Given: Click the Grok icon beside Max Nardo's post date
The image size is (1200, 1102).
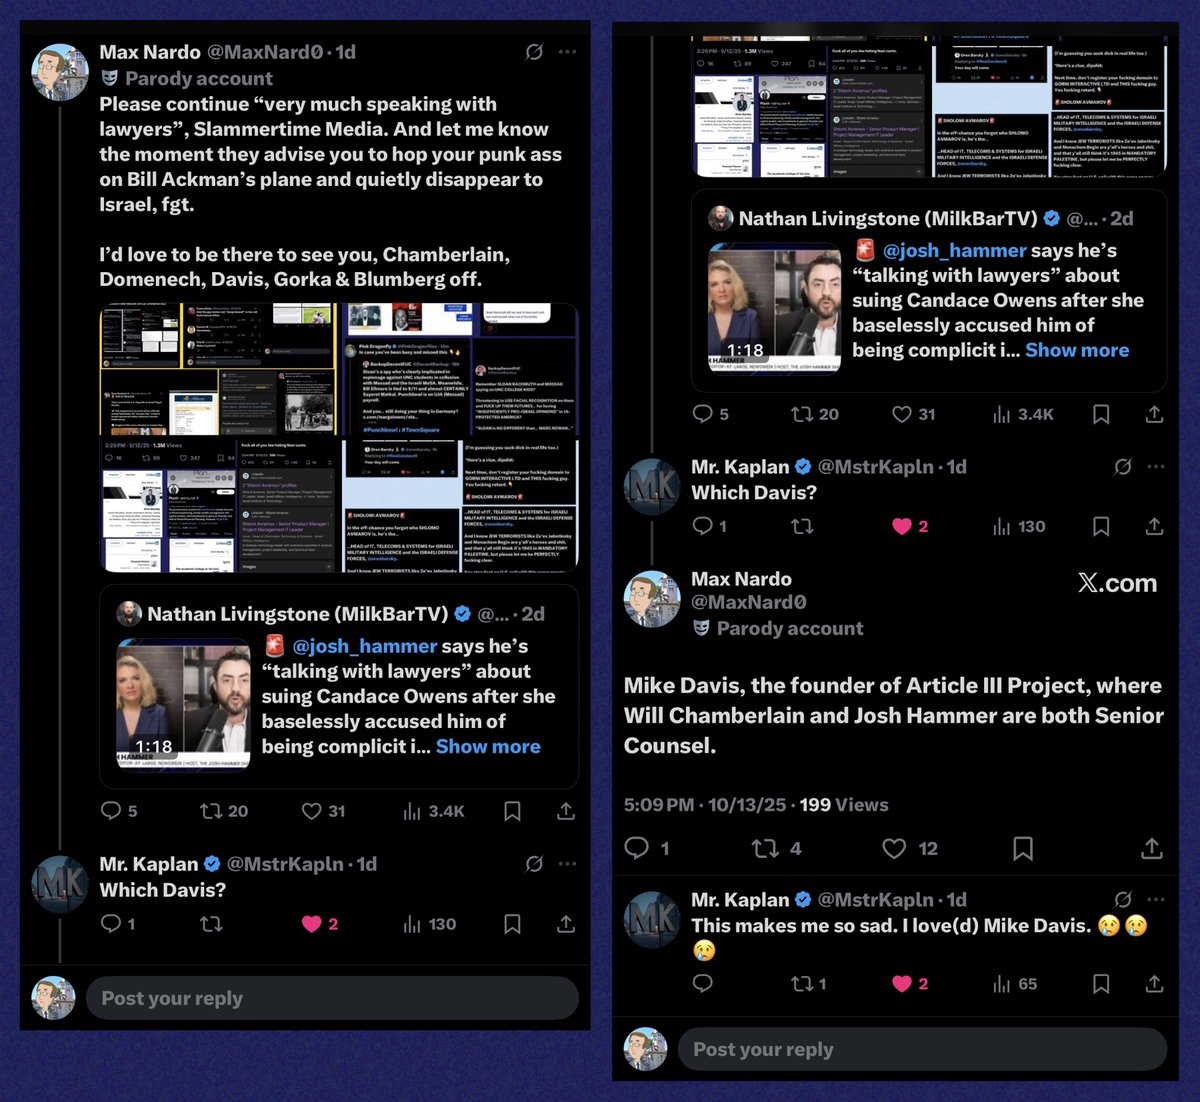Looking at the screenshot, I should (x=535, y=51).
